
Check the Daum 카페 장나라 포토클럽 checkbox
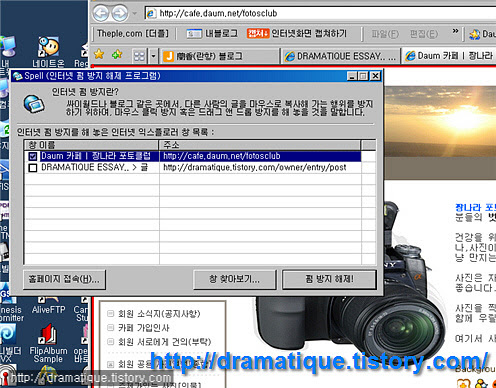[x=33, y=156]
